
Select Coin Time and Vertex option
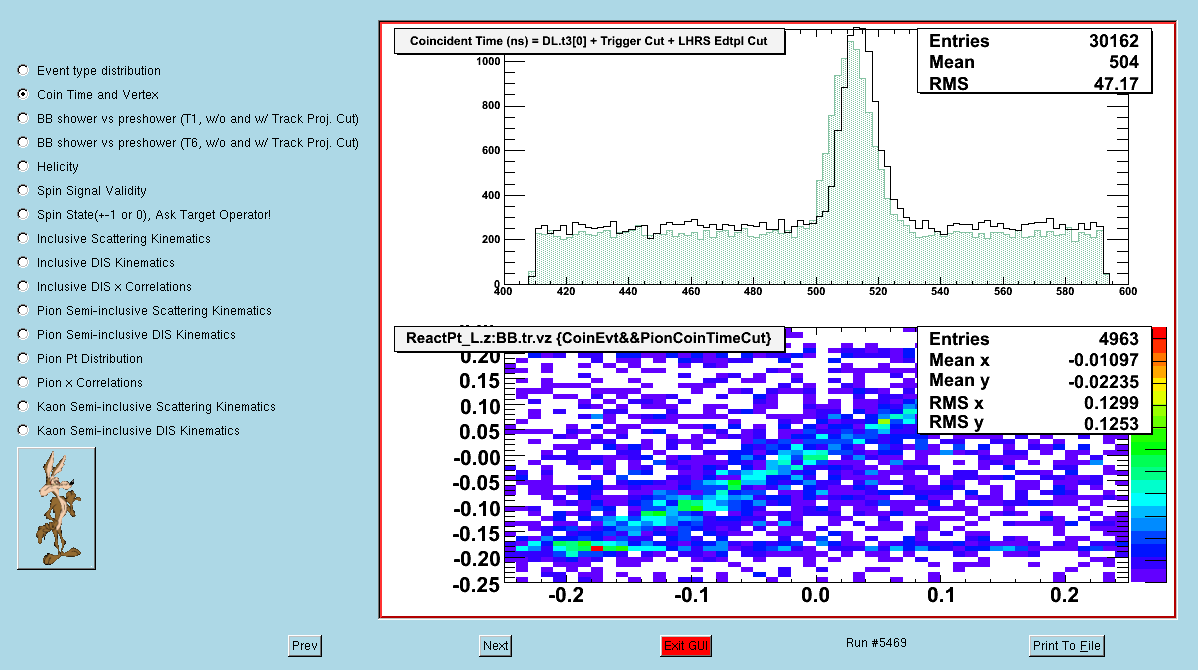(x=23, y=94)
